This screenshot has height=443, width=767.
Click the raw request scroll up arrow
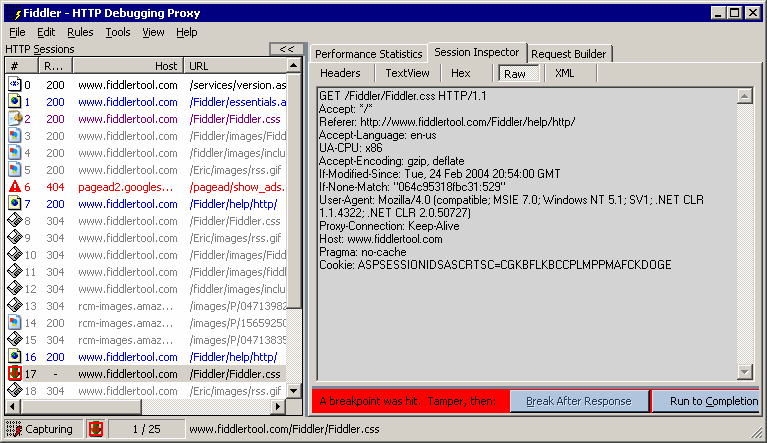(744, 96)
